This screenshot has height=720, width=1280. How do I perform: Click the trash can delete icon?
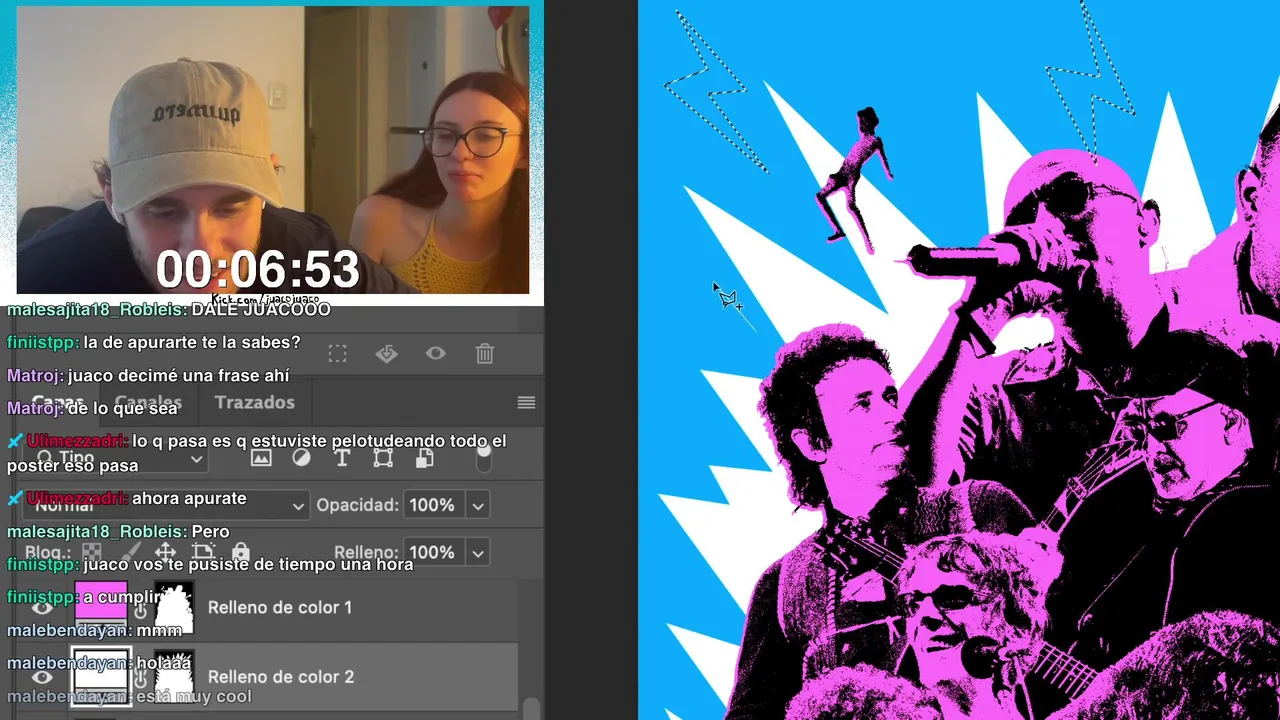coord(485,353)
